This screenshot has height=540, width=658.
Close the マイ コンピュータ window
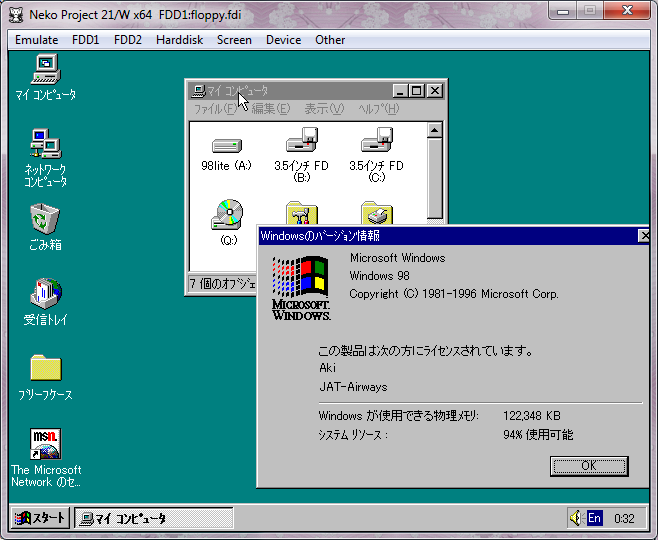tap(435, 91)
